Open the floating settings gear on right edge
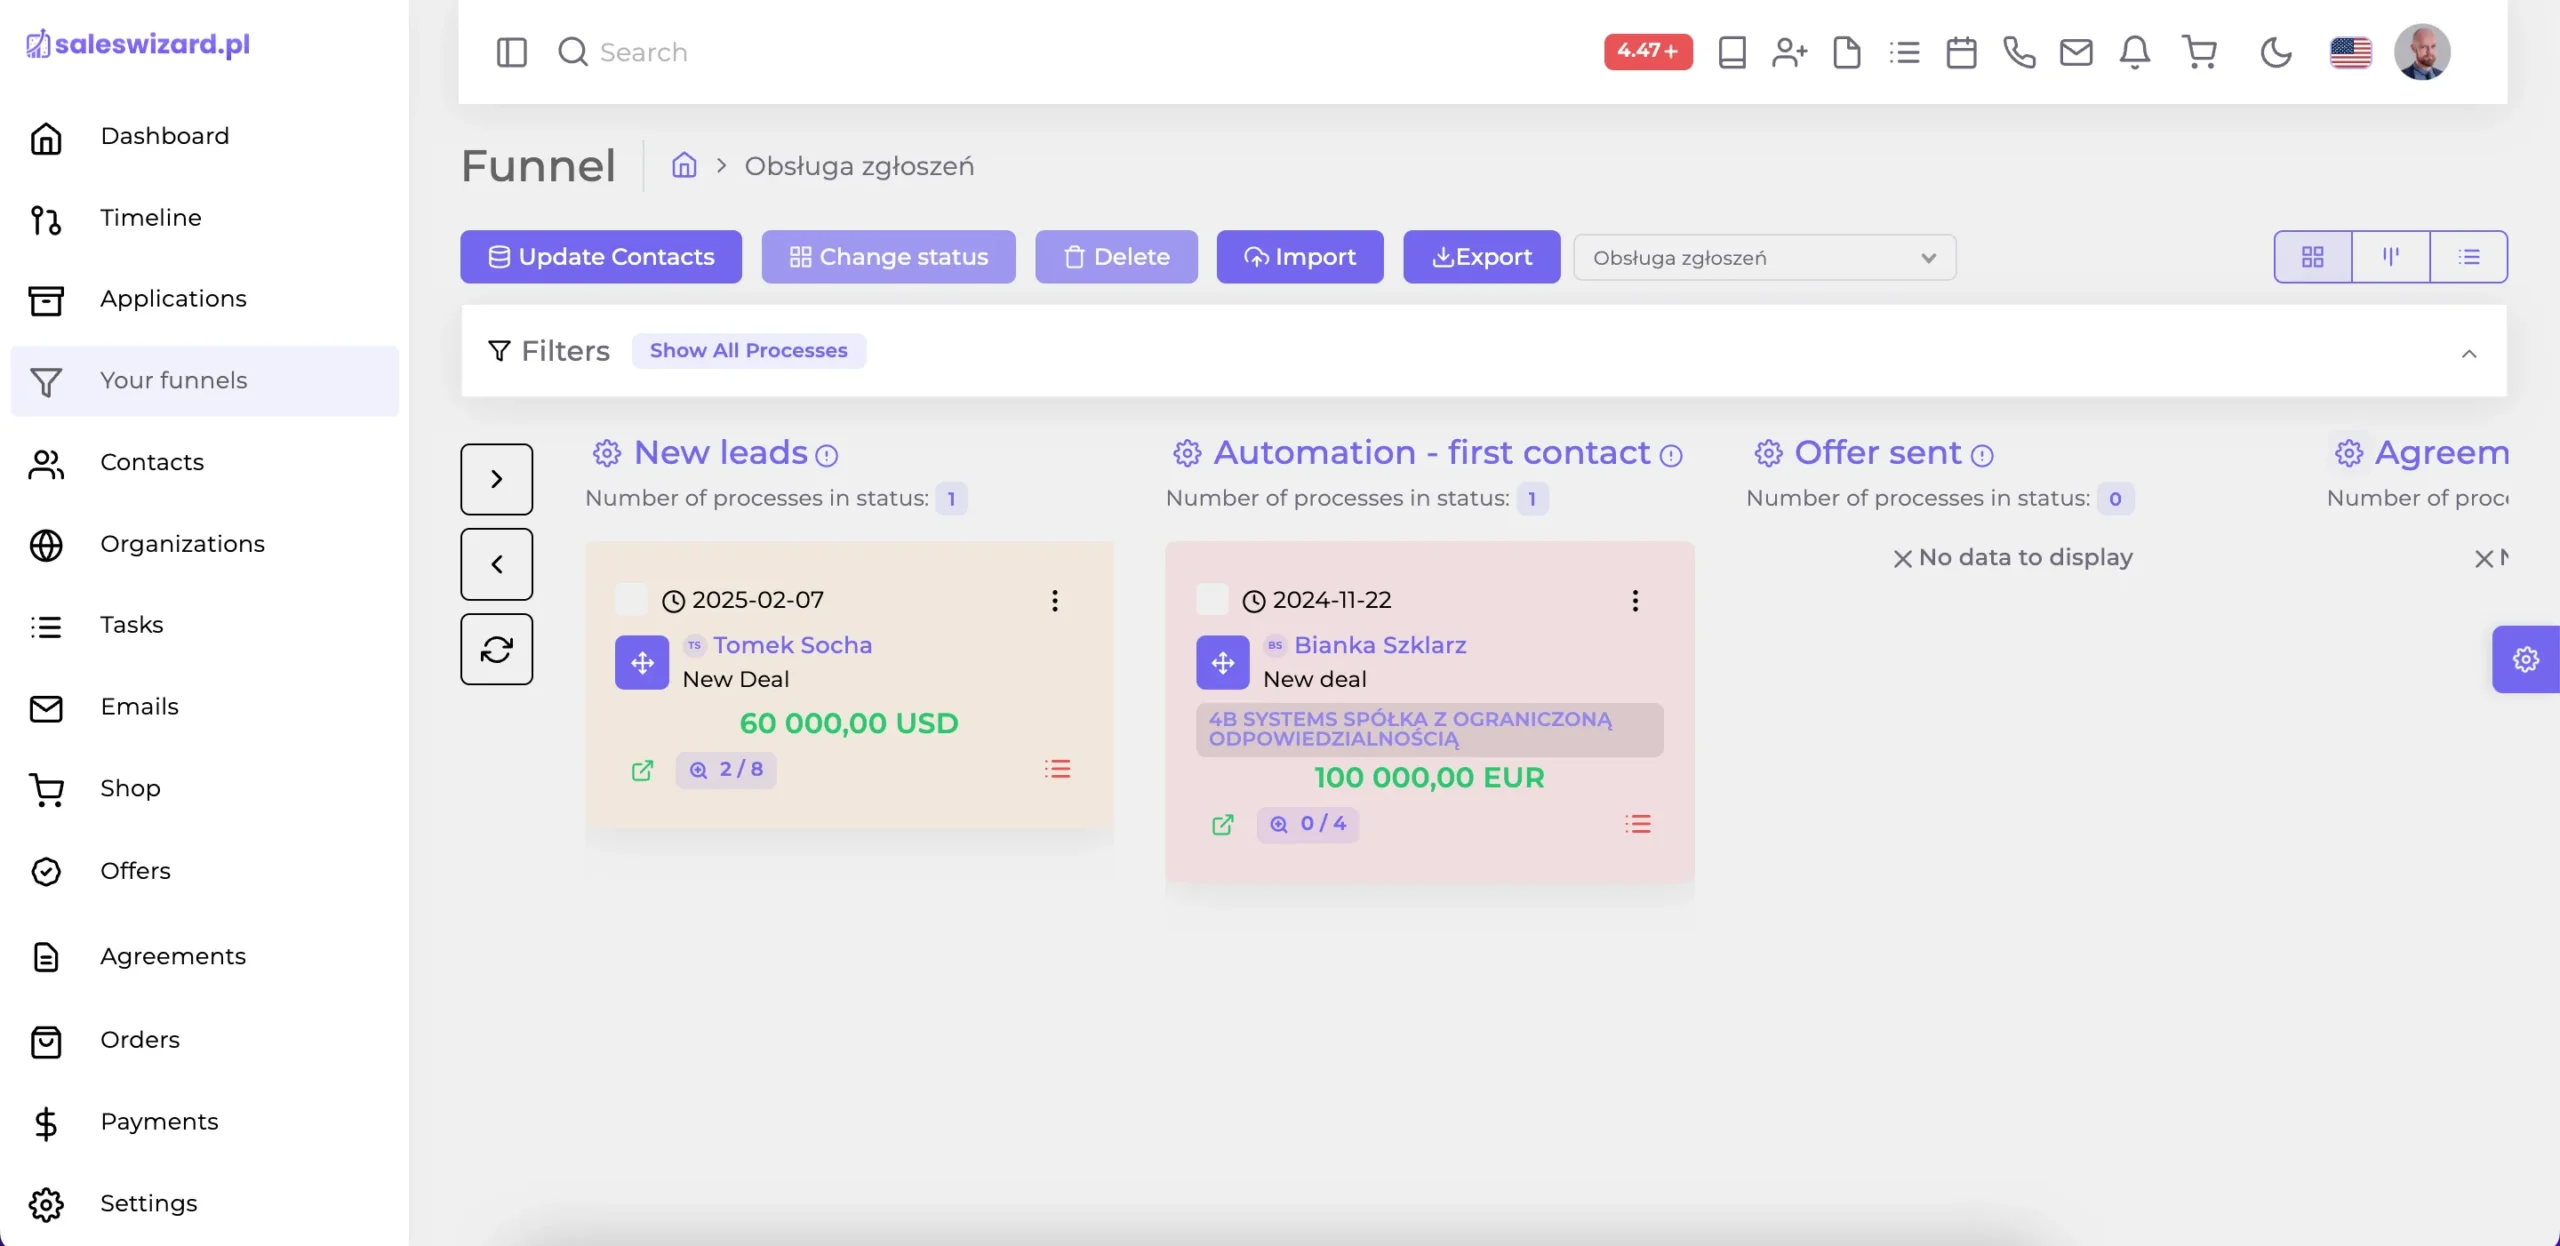The width and height of the screenshot is (2560, 1246). pyautogui.click(x=2526, y=659)
